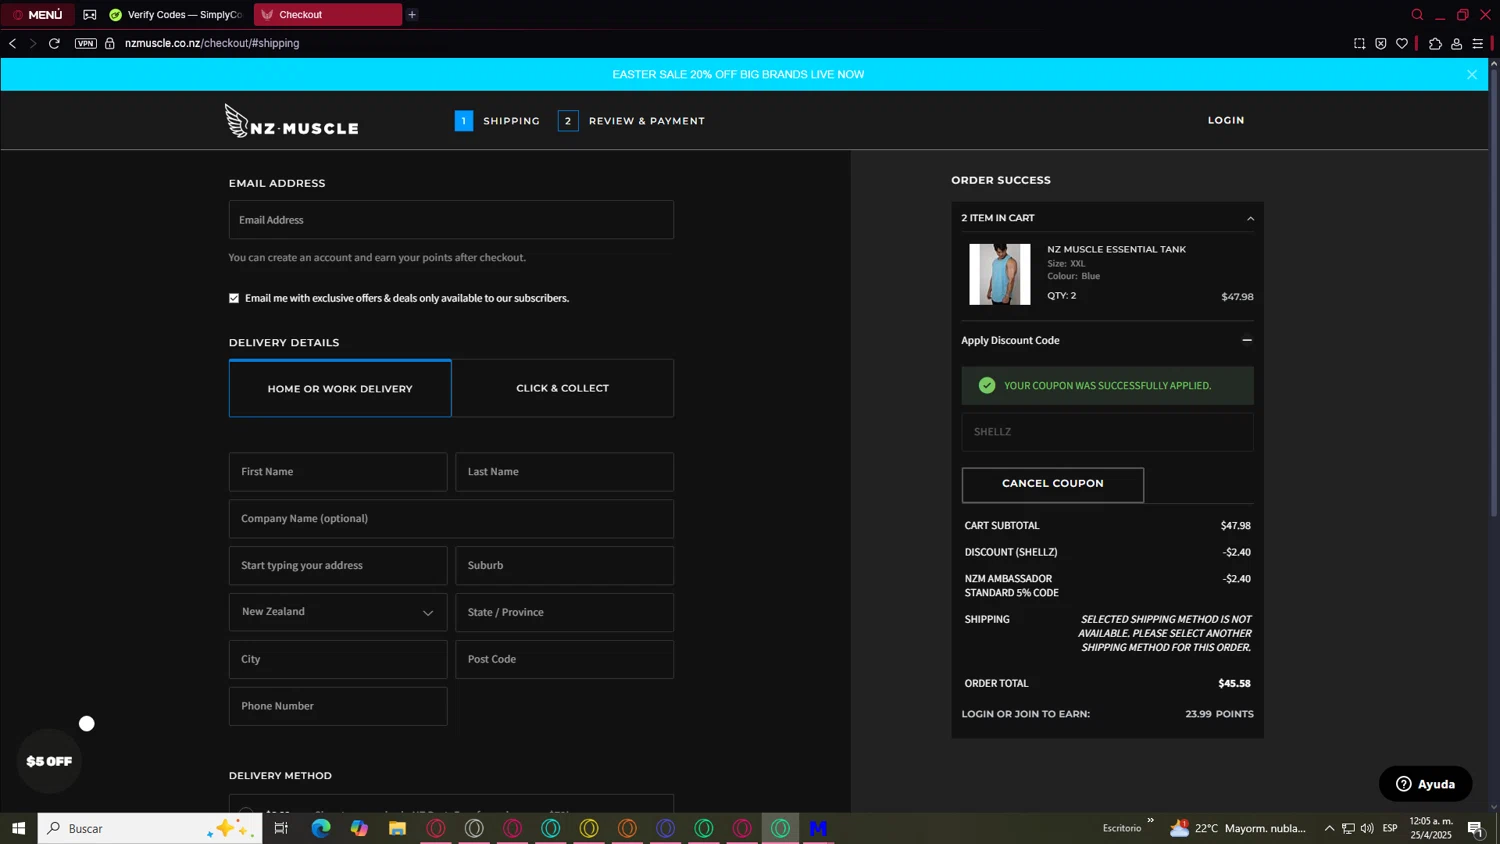Go forward with the forward arrow
This screenshot has width=1500, height=844.
[x=33, y=44]
